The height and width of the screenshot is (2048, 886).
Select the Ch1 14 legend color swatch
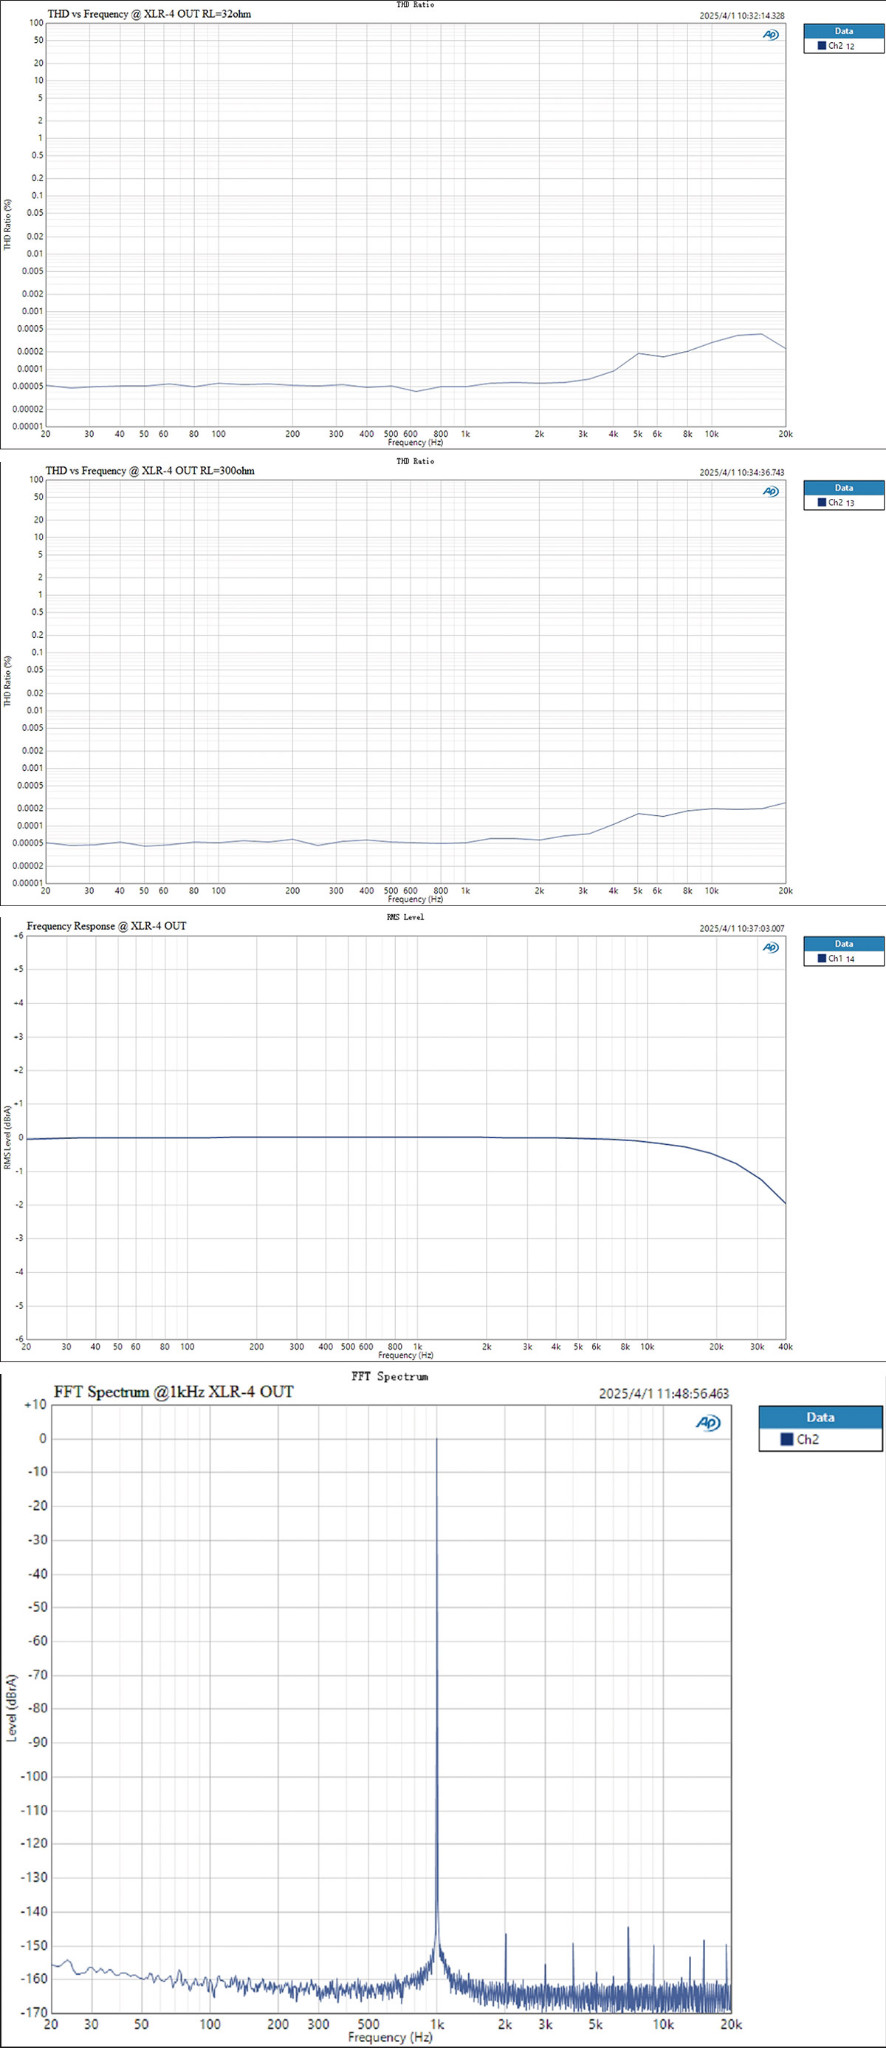[x=821, y=958]
